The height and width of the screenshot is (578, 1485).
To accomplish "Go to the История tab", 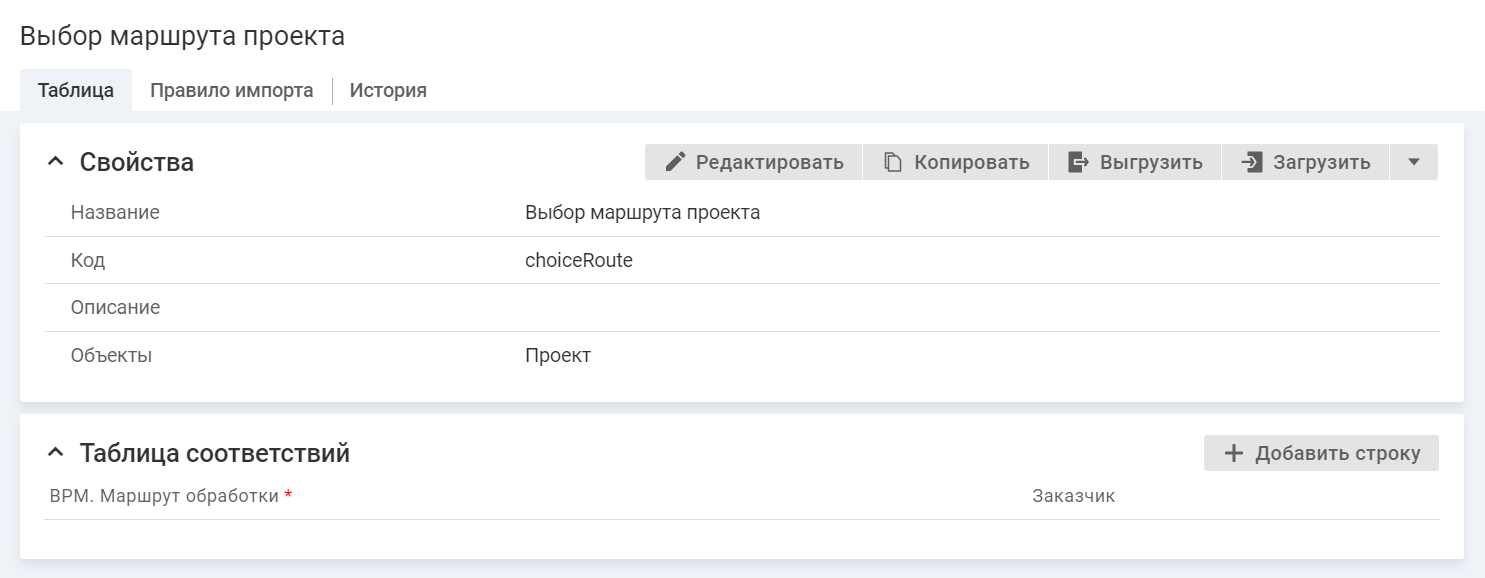I will pos(388,91).
